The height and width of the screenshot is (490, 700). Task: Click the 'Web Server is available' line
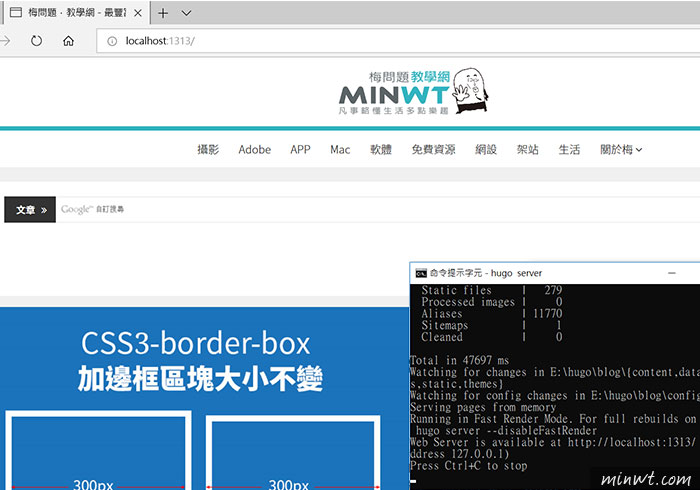553,442
